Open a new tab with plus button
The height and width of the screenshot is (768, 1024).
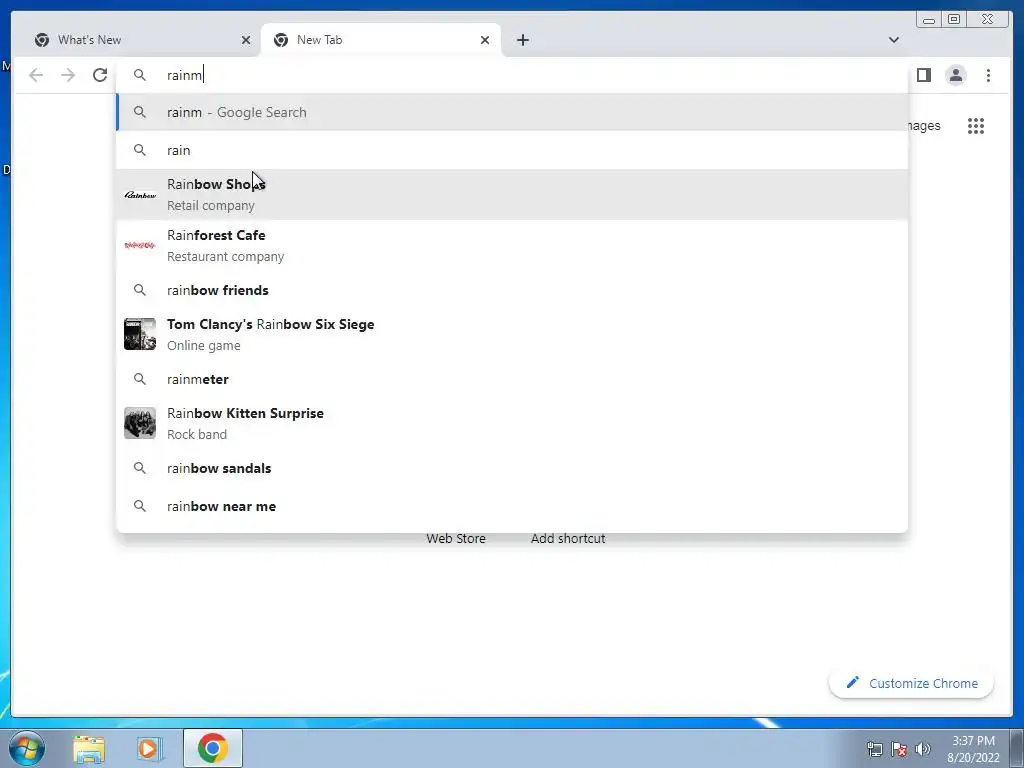tap(522, 40)
